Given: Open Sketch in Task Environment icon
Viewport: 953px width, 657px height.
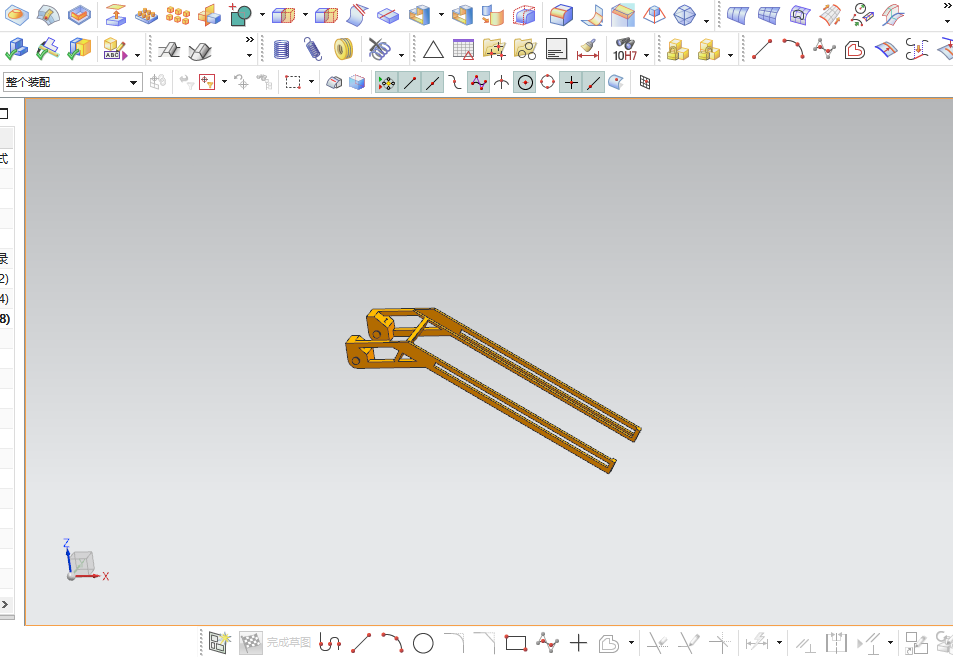Looking at the screenshot, I should [219, 642].
